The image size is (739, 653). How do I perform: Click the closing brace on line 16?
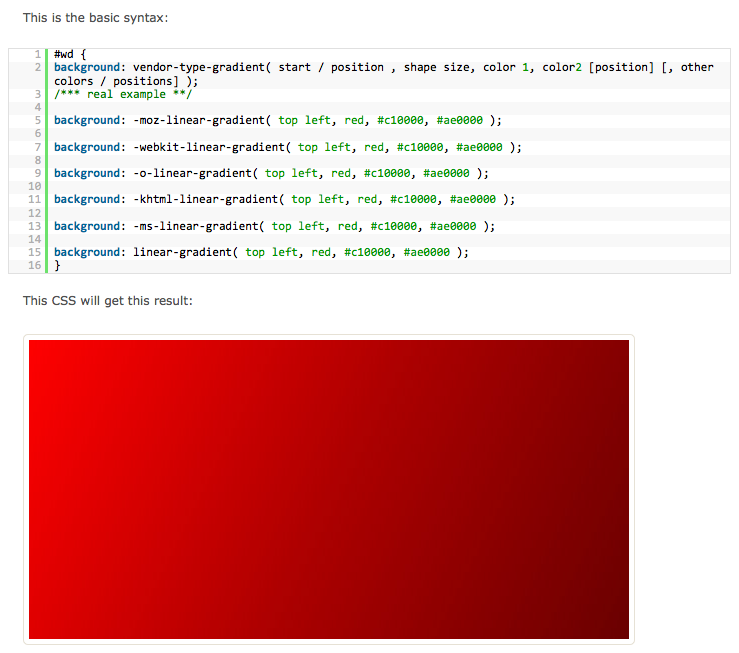(x=57, y=266)
